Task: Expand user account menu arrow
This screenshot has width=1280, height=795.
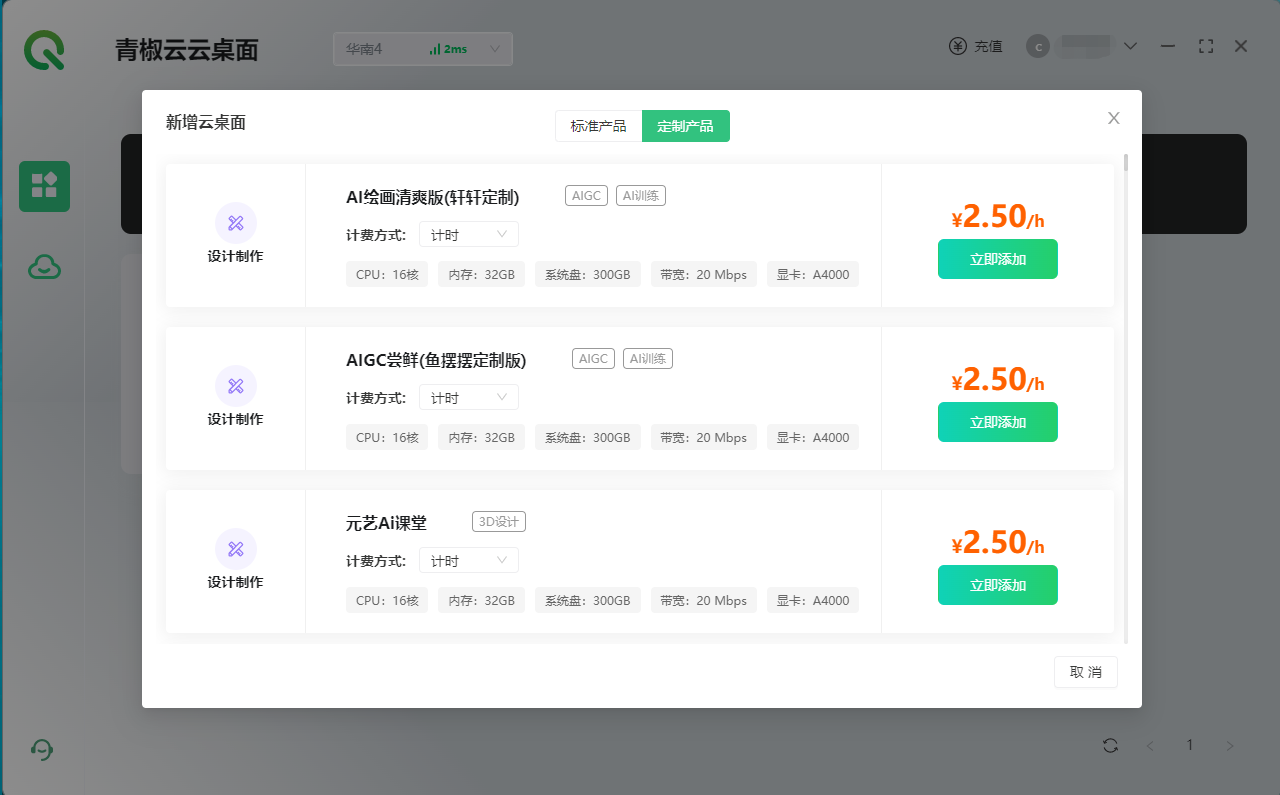Action: [1131, 46]
